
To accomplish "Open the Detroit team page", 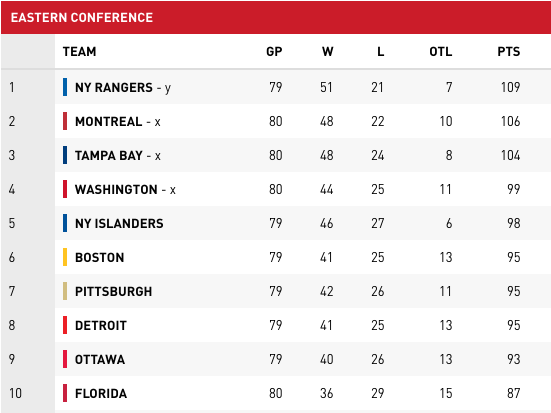I will (101, 325).
